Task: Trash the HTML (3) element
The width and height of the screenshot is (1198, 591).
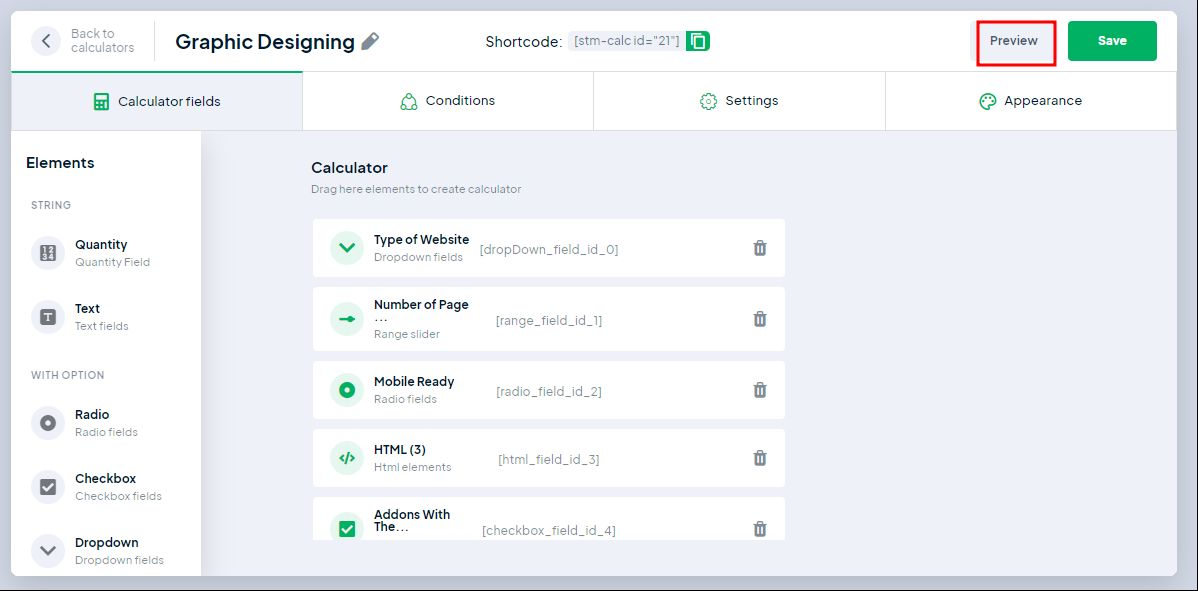Action: tap(759, 458)
